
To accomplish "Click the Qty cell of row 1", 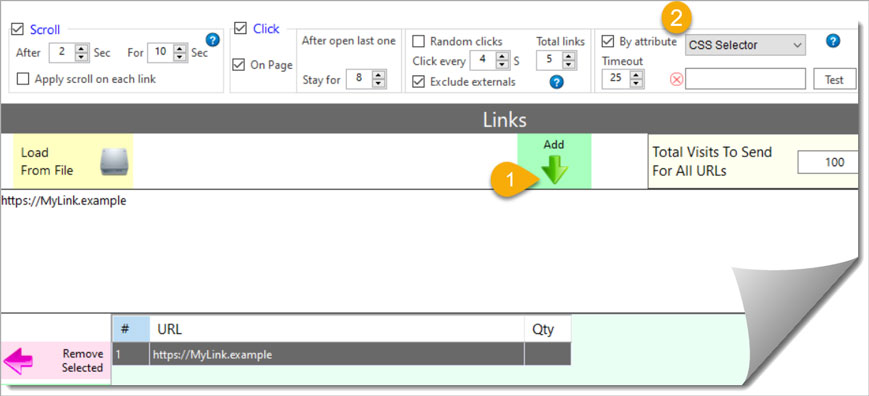I will coord(548,354).
